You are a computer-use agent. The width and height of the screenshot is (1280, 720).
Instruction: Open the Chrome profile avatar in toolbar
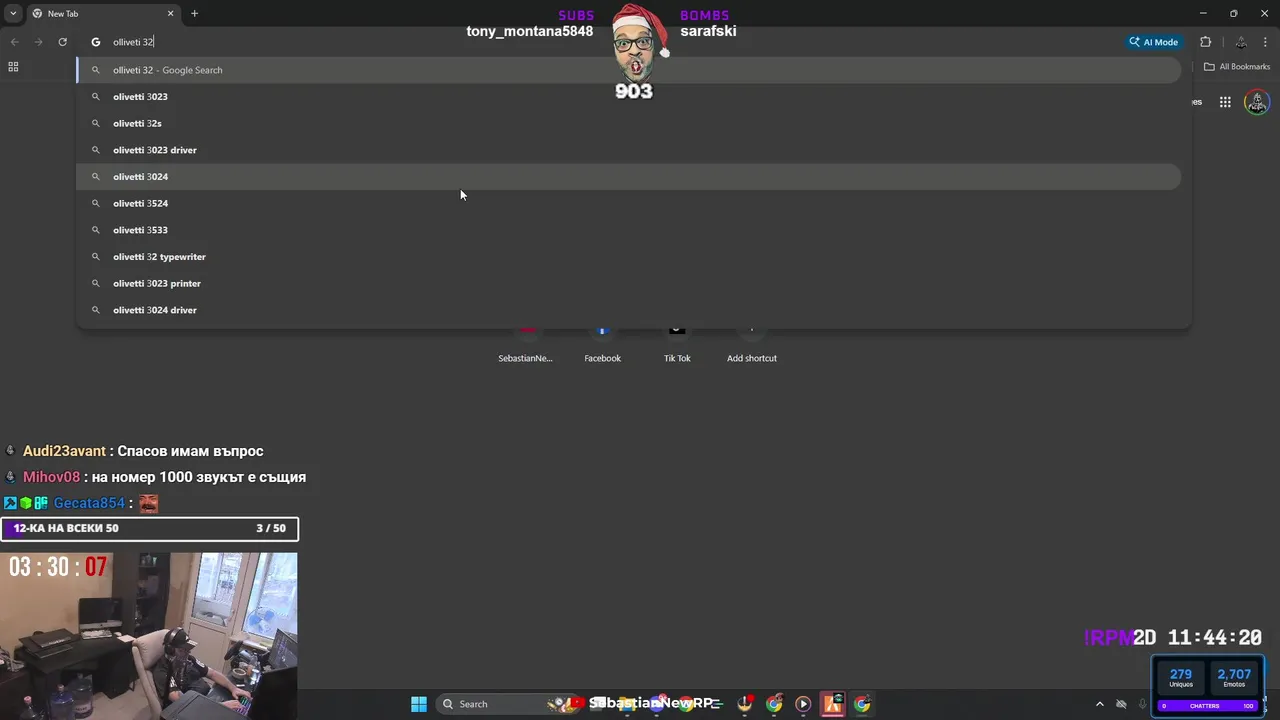tap(1241, 42)
